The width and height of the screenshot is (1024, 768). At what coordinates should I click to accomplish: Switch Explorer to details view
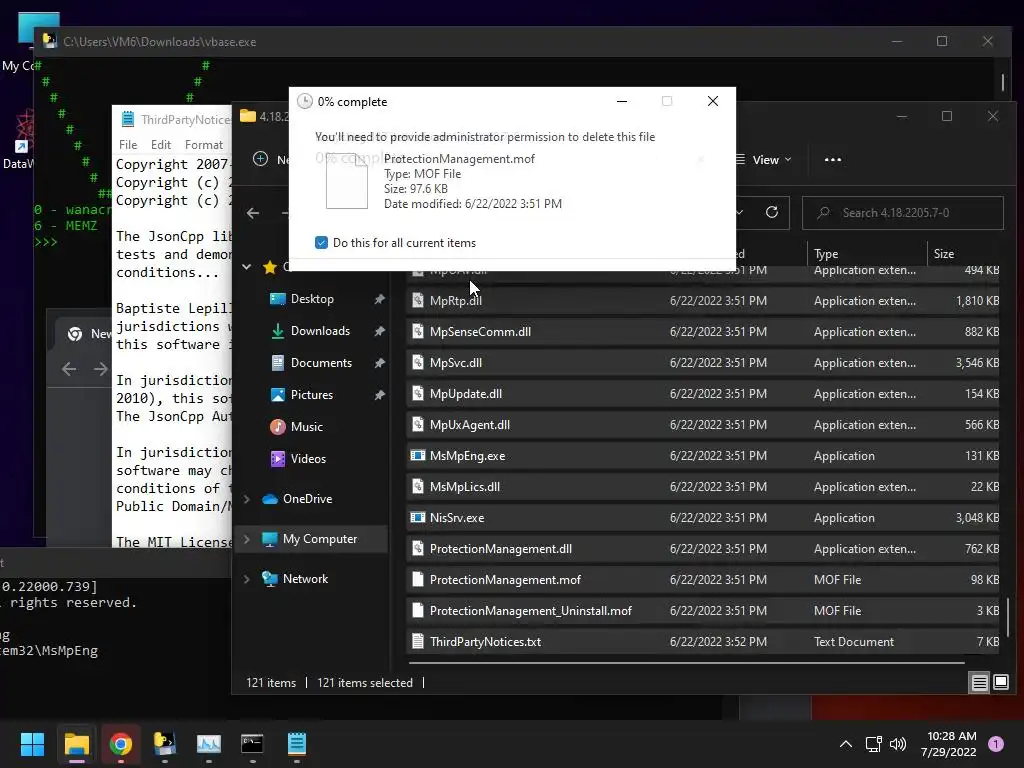pos(980,682)
